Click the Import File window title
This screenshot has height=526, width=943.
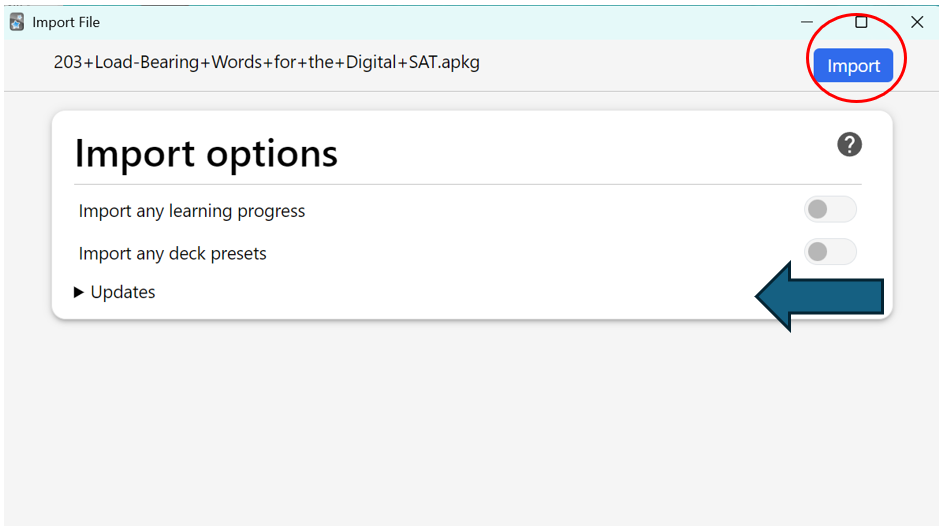[x=66, y=22]
